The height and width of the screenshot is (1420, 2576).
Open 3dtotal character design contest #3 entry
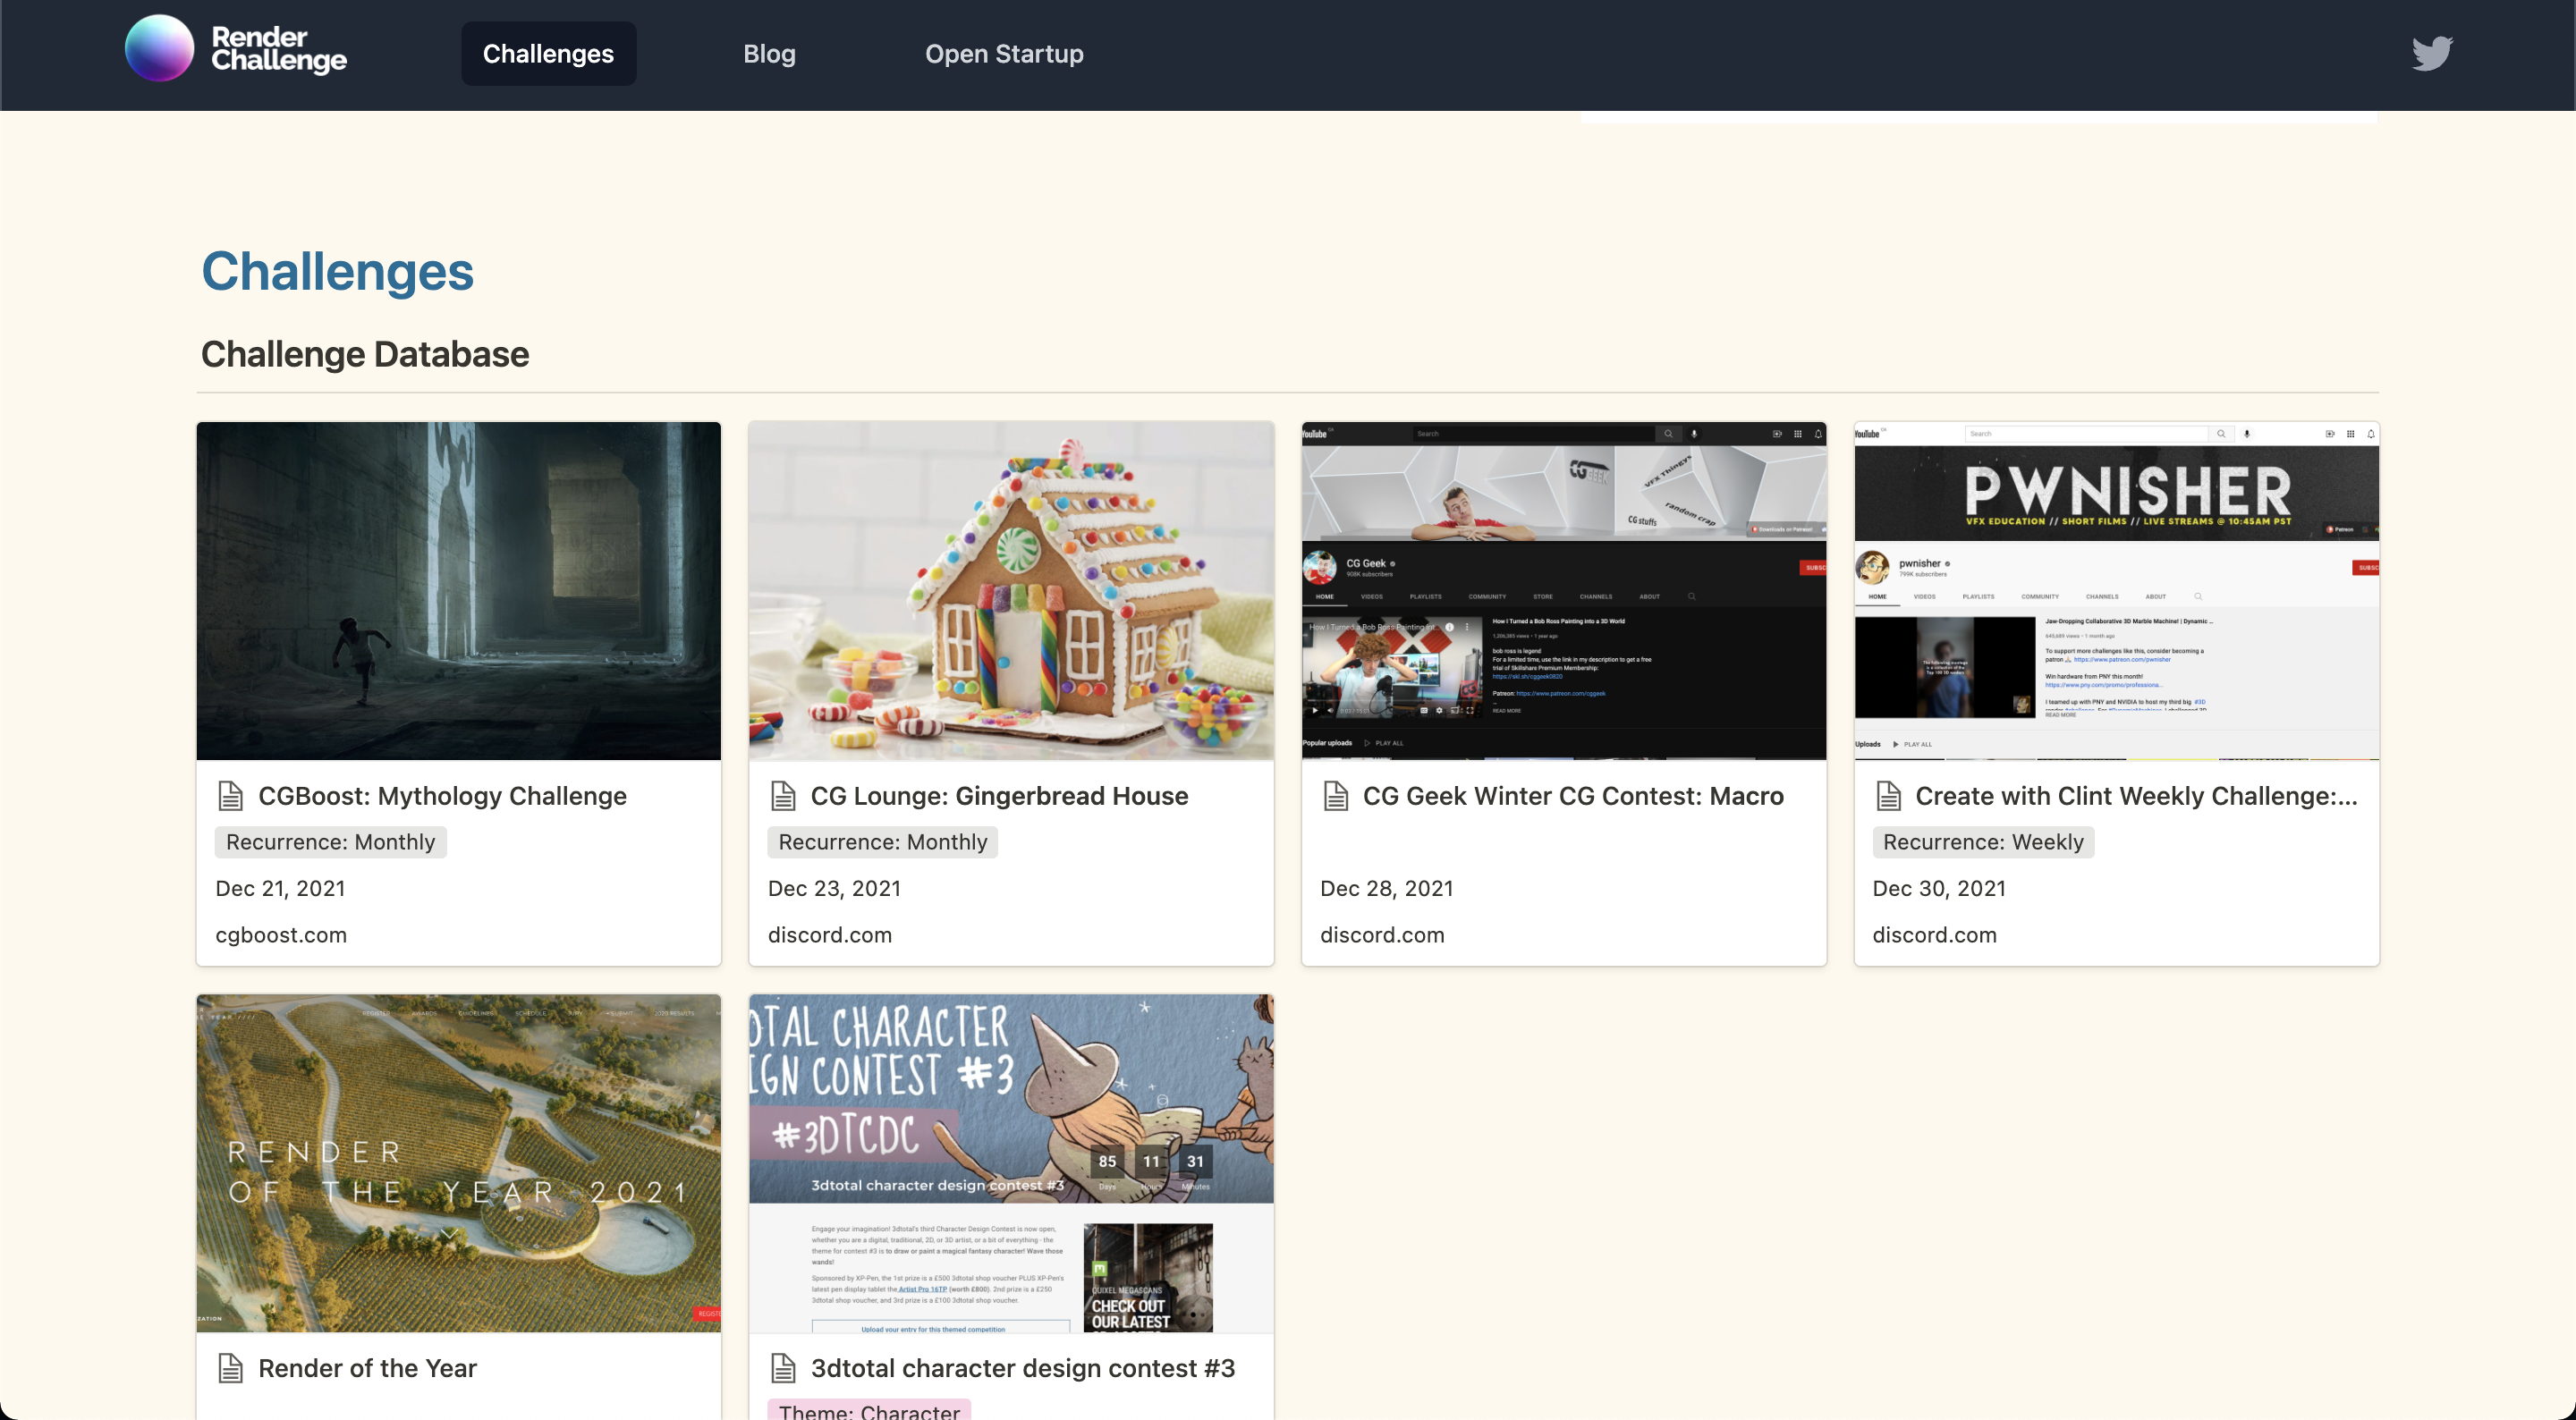pos(1022,1368)
